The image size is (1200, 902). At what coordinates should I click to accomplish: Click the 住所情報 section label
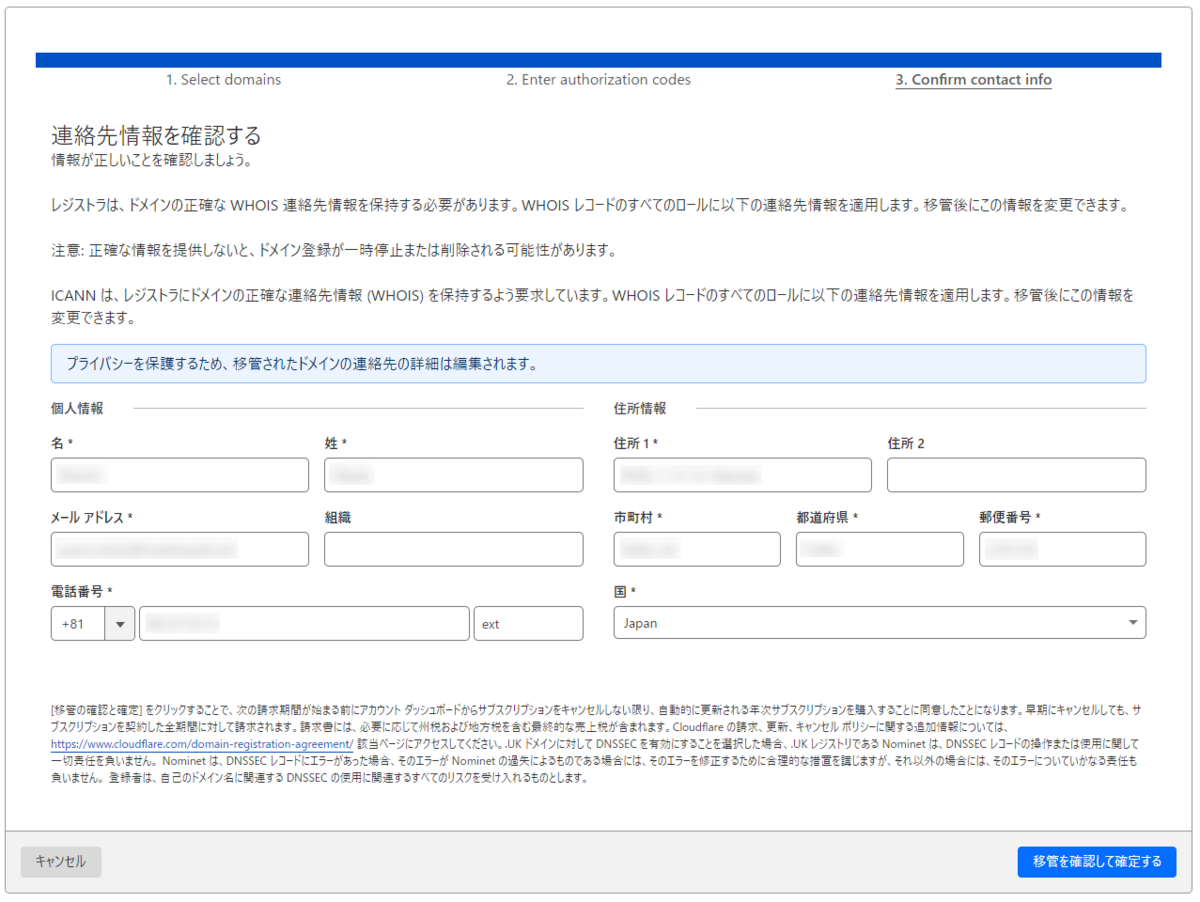click(640, 408)
